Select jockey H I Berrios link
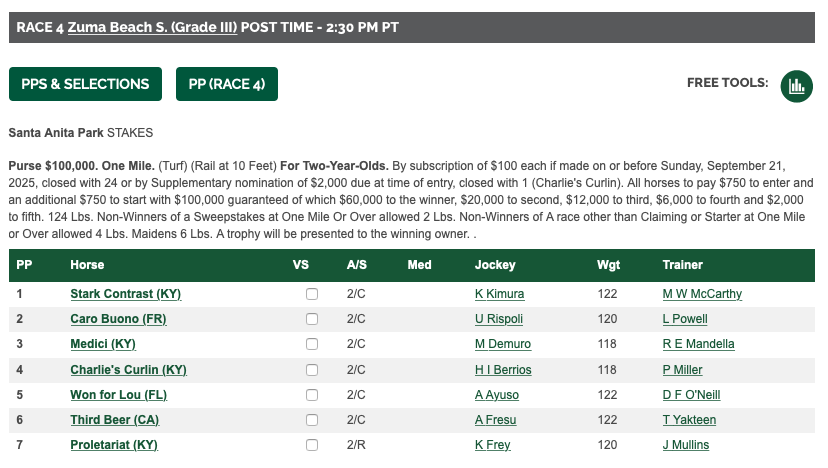The height and width of the screenshot is (468, 828). click(x=503, y=370)
